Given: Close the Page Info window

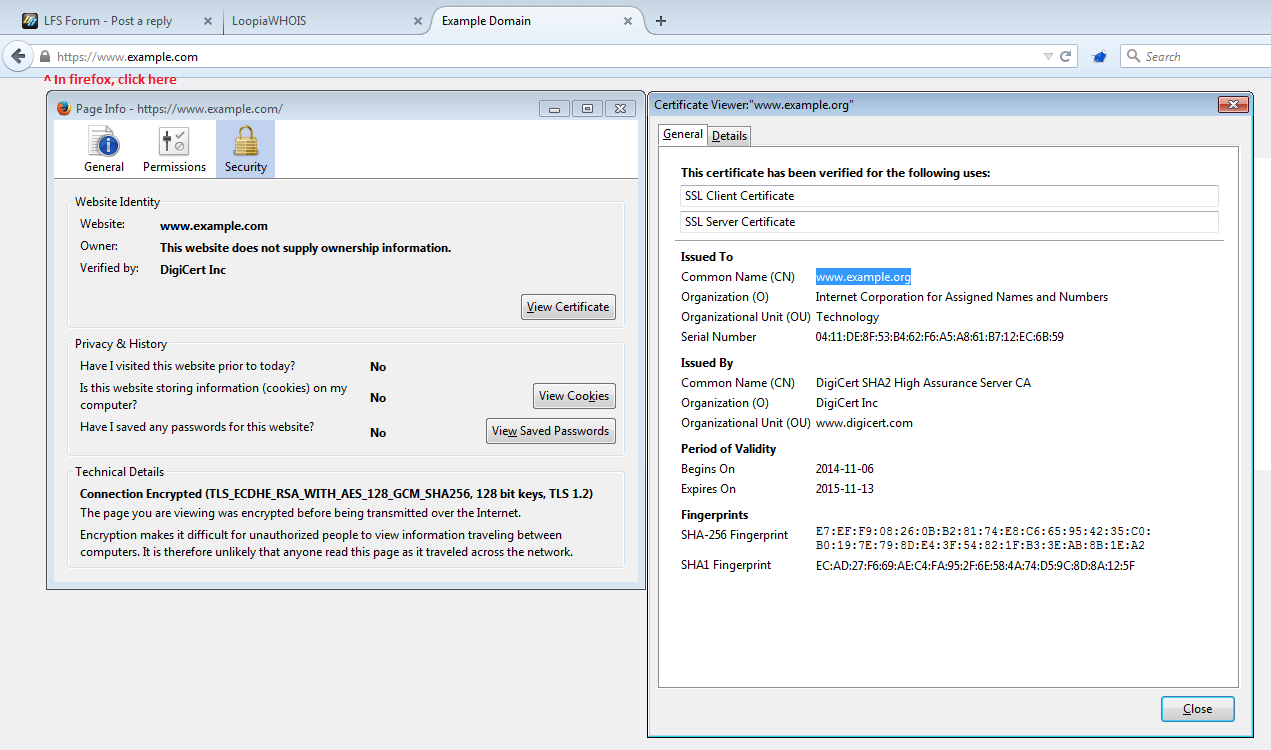Looking at the screenshot, I should (x=620, y=108).
